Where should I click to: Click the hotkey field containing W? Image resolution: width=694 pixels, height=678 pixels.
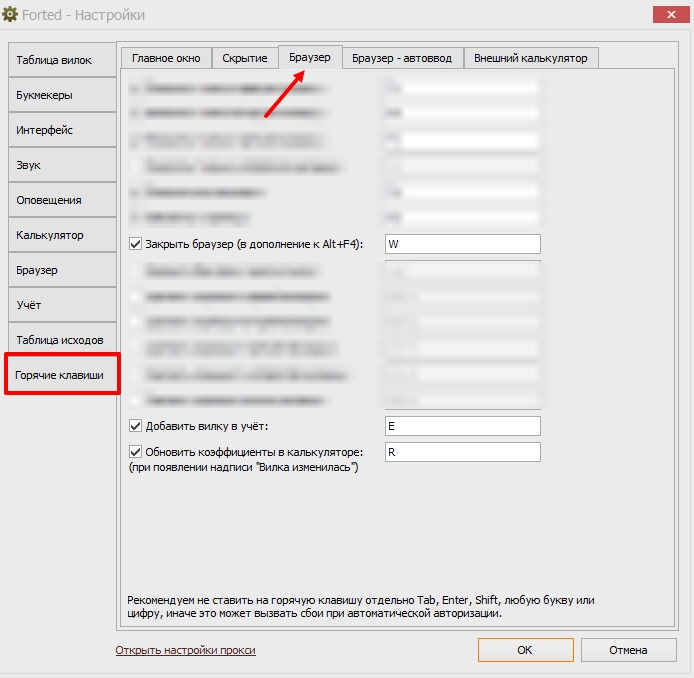pyautogui.click(x=463, y=244)
